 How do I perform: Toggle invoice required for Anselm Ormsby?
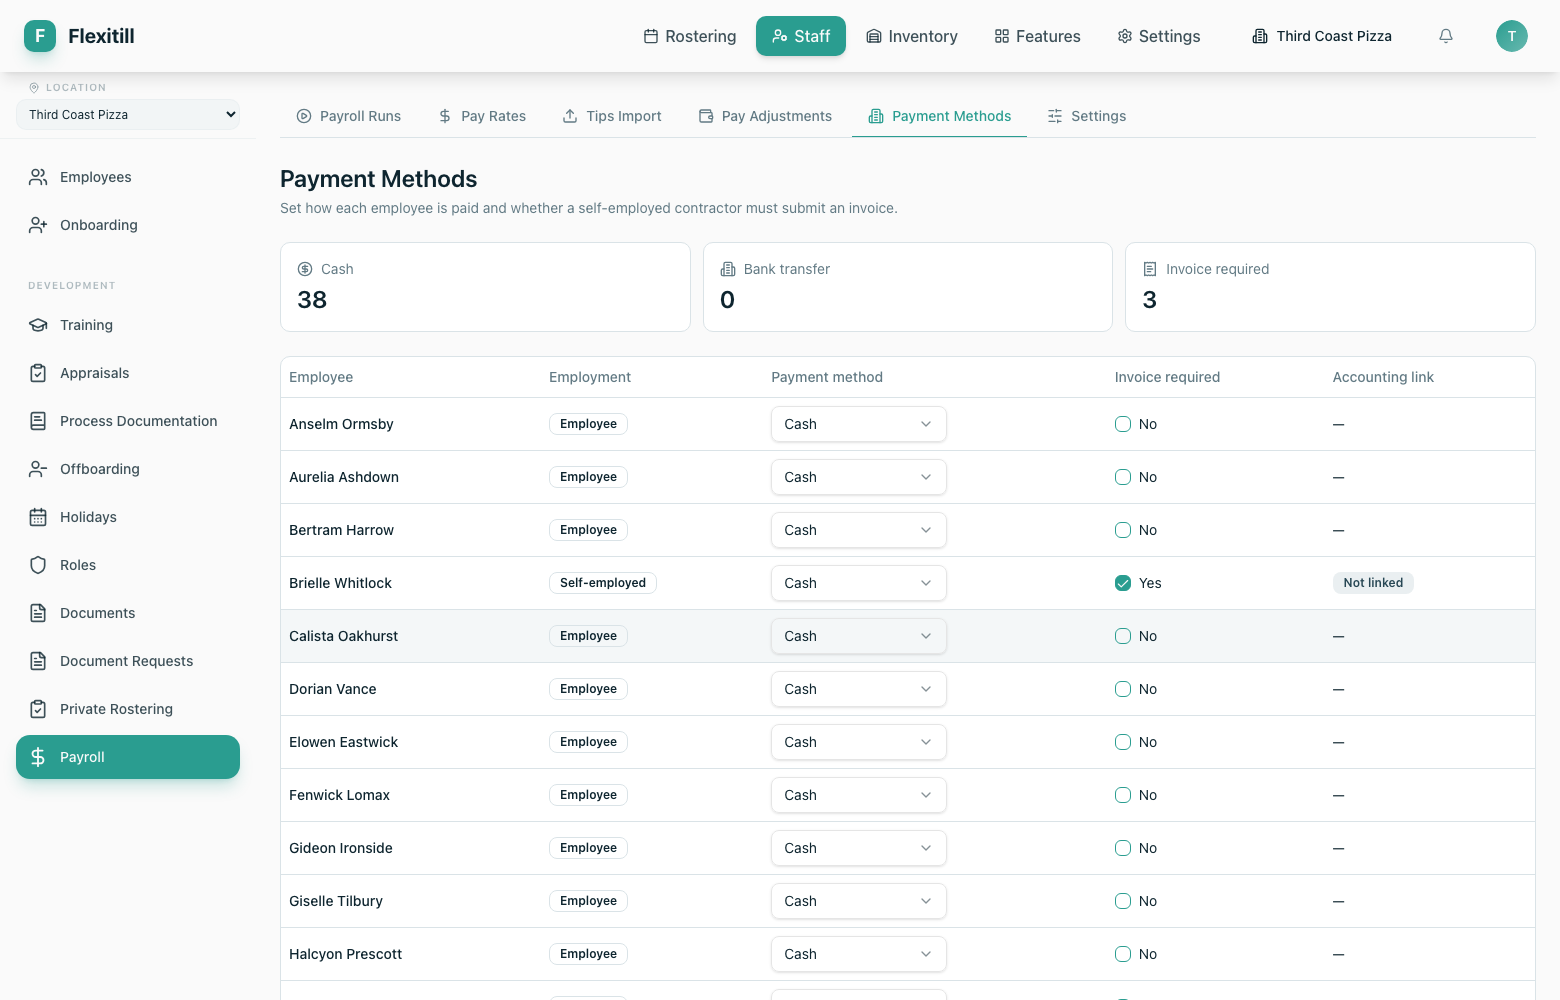1123,424
